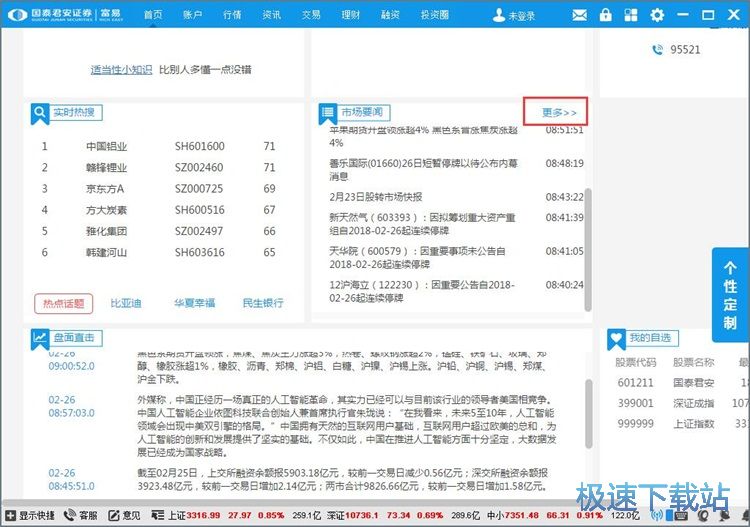Select 999999 上证指数 in watchlist

(682, 424)
